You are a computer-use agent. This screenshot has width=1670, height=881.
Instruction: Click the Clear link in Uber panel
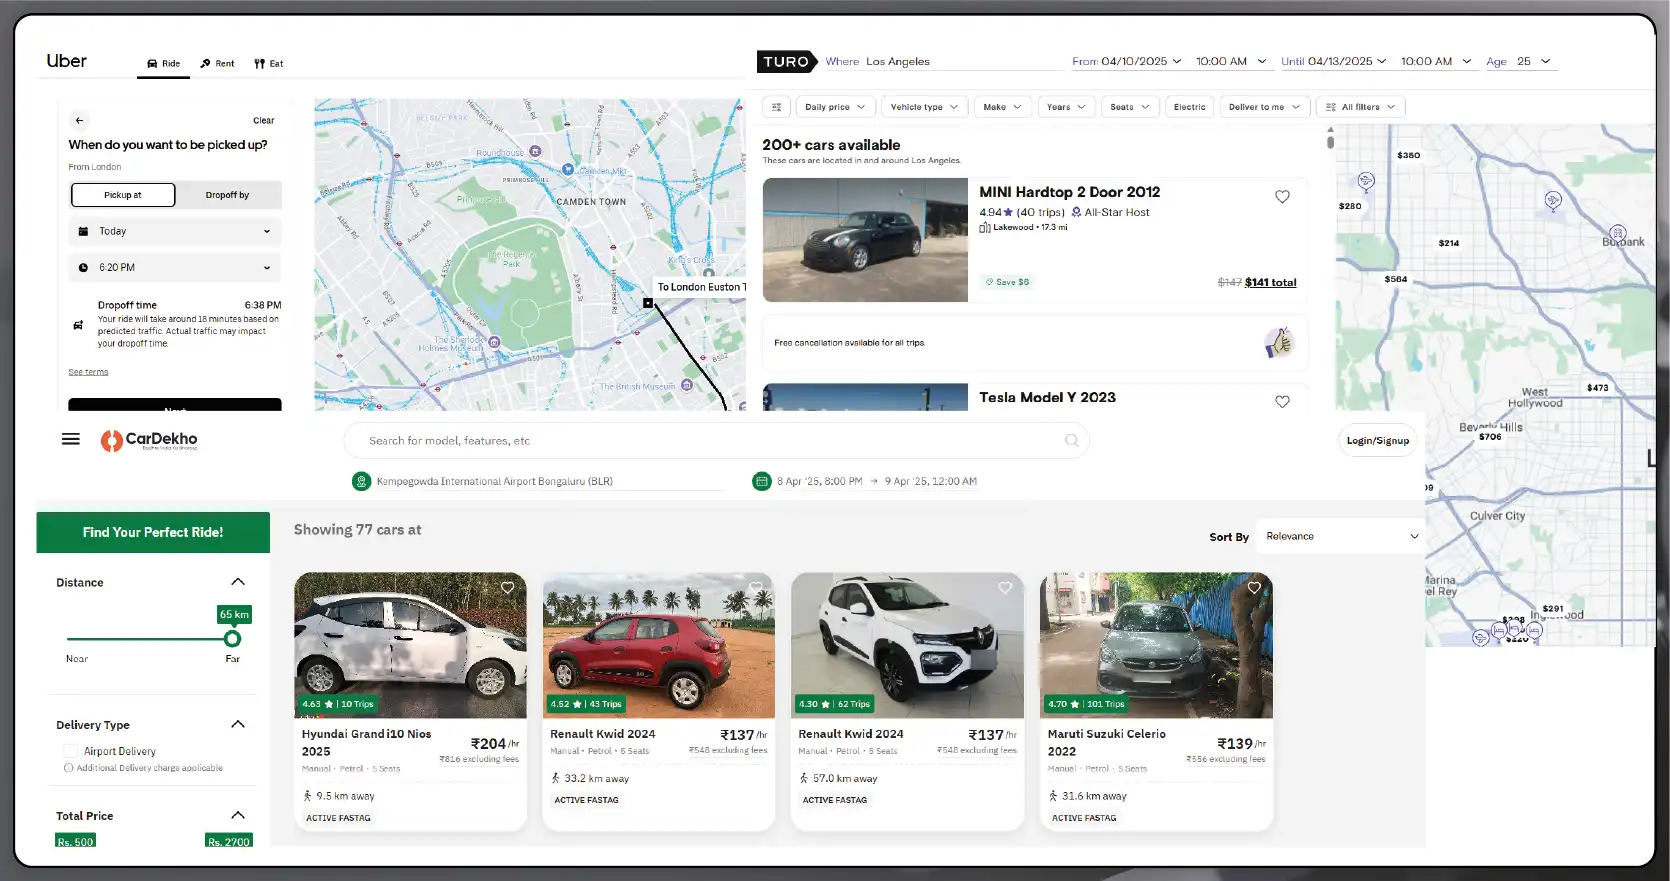point(263,120)
